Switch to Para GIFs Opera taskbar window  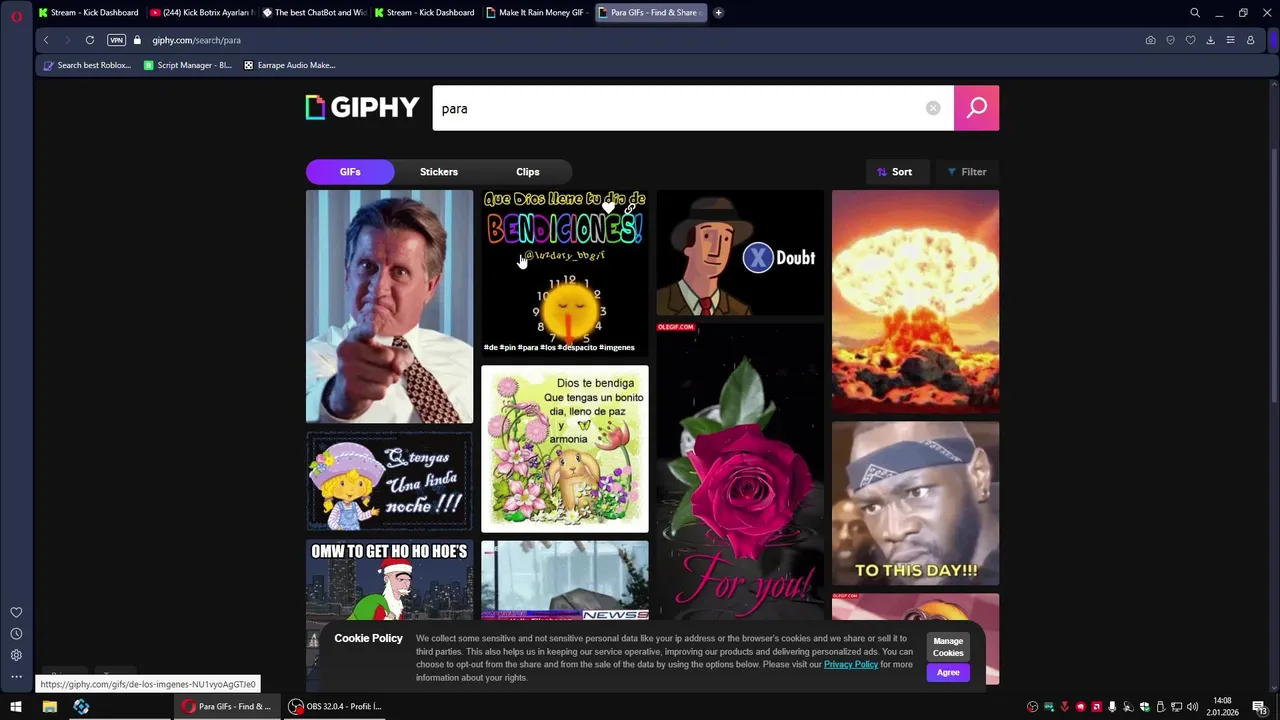[x=226, y=707]
